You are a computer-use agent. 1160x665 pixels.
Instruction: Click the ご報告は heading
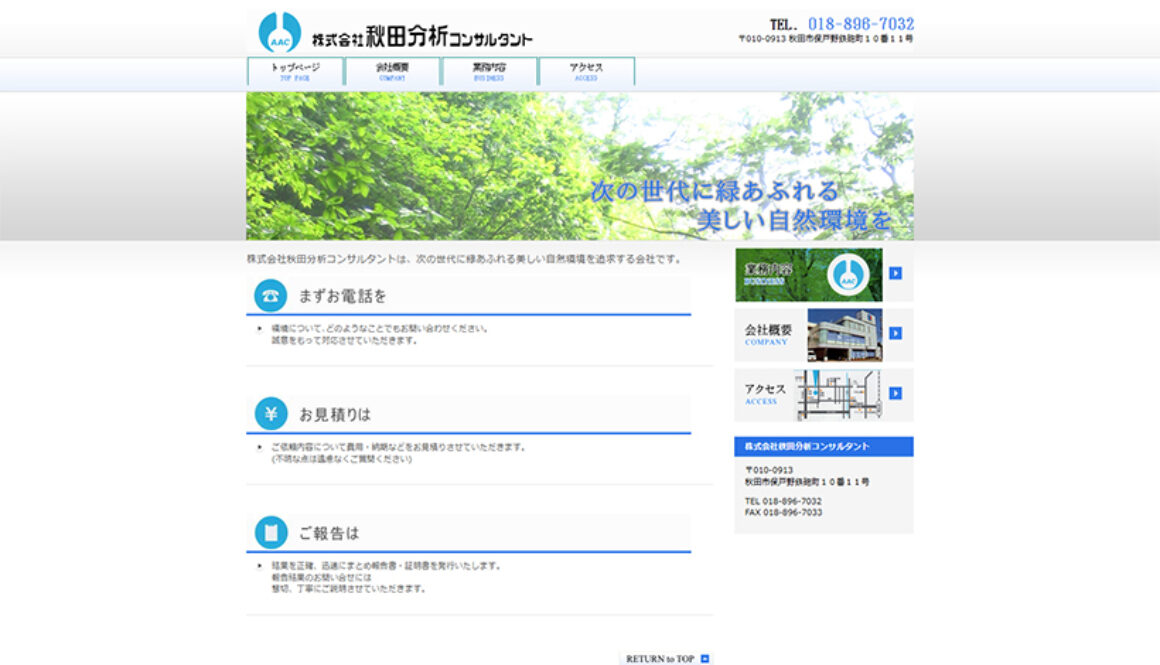point(328,533)
